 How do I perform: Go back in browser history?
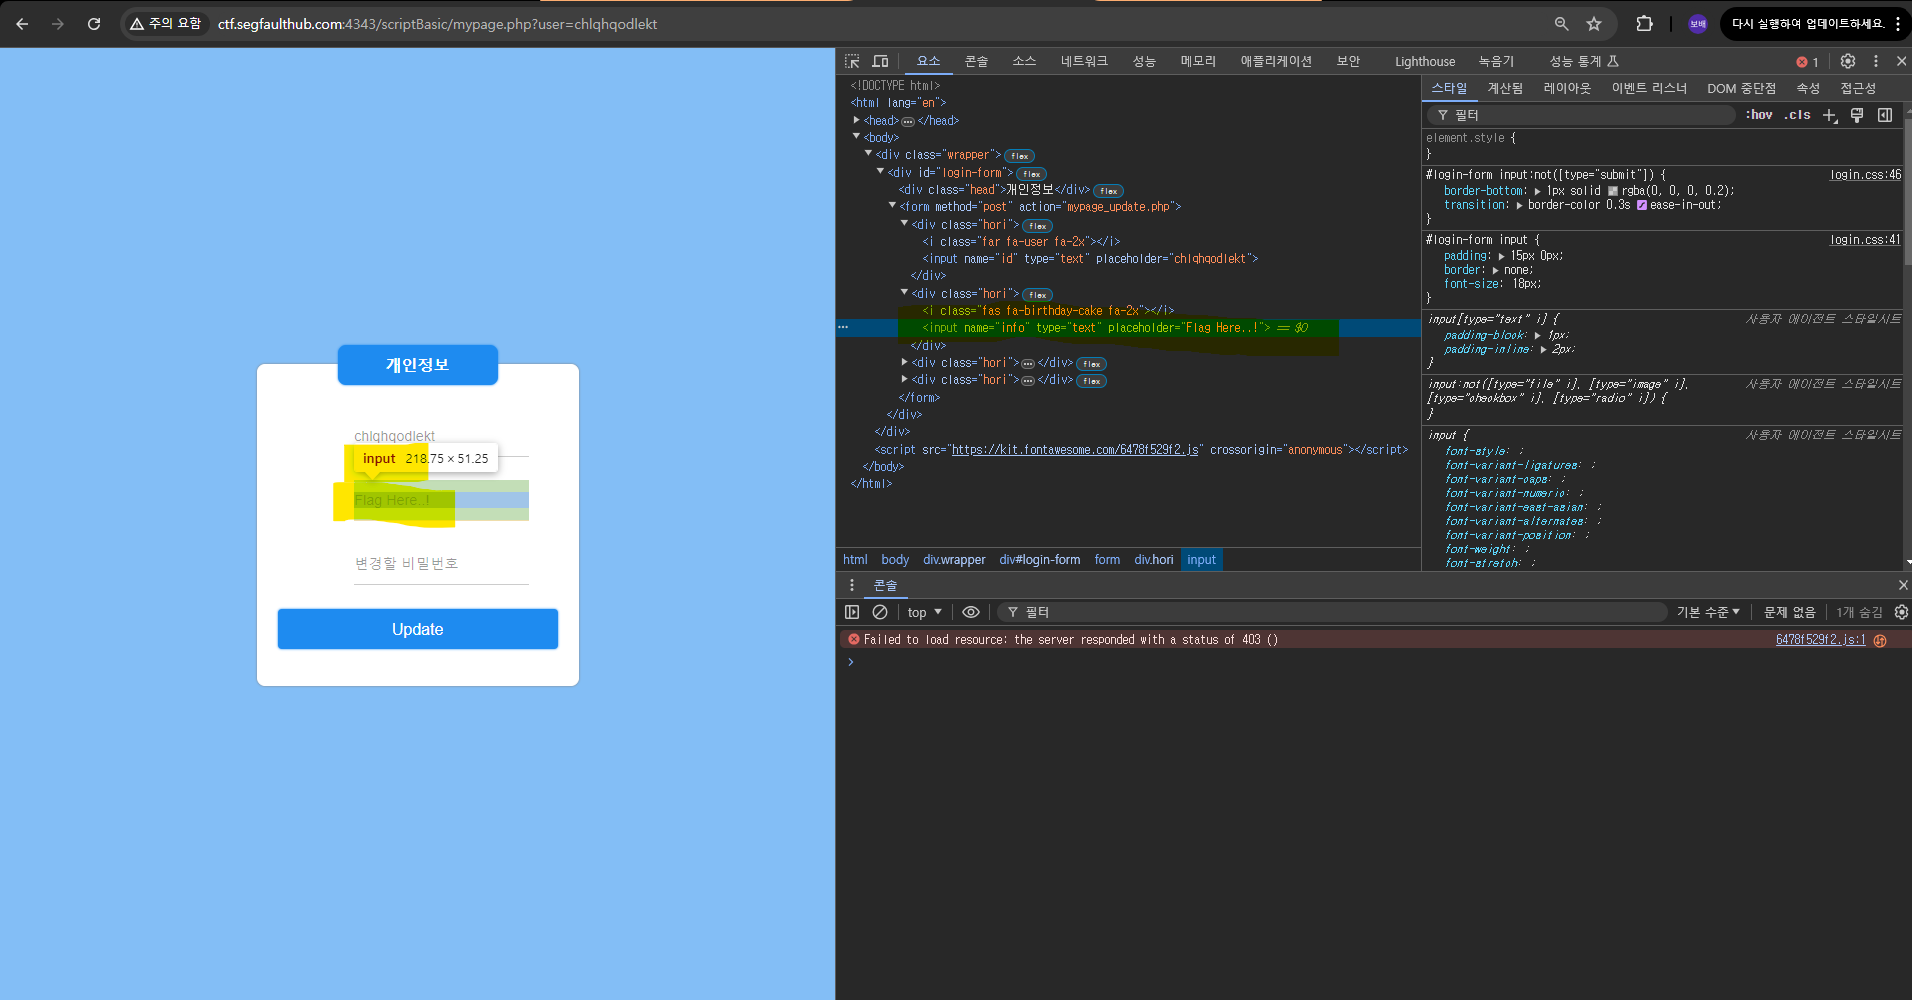click(22, 24)
